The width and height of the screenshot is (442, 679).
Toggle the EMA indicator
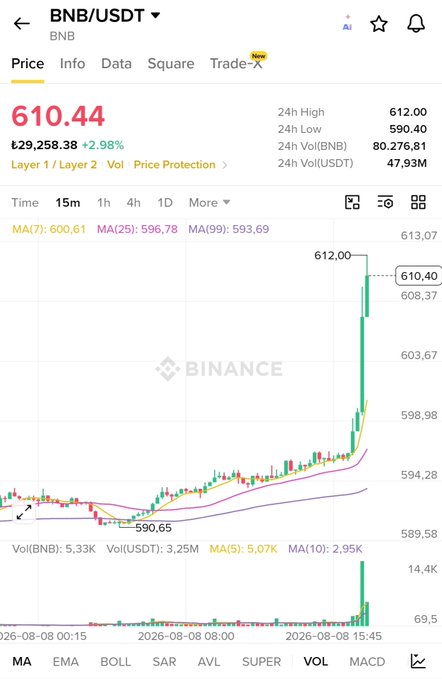pos(66,662)
